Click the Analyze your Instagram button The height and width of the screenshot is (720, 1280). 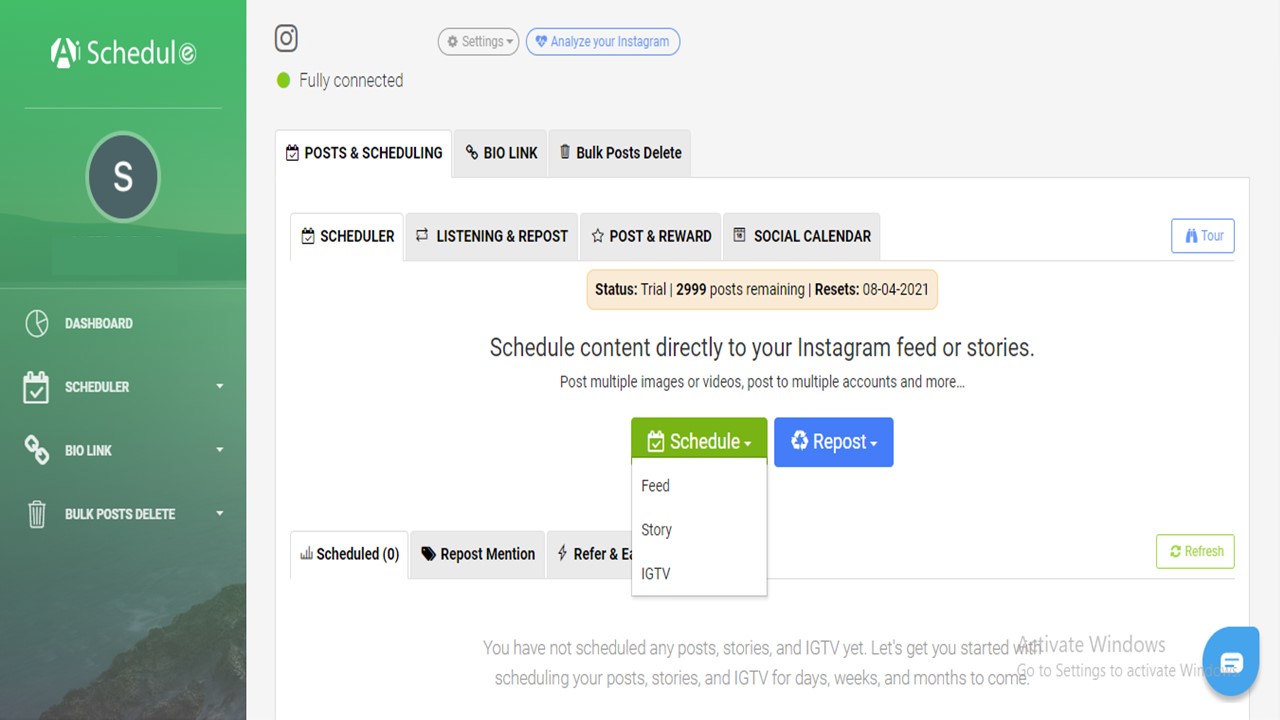point(602,42)
